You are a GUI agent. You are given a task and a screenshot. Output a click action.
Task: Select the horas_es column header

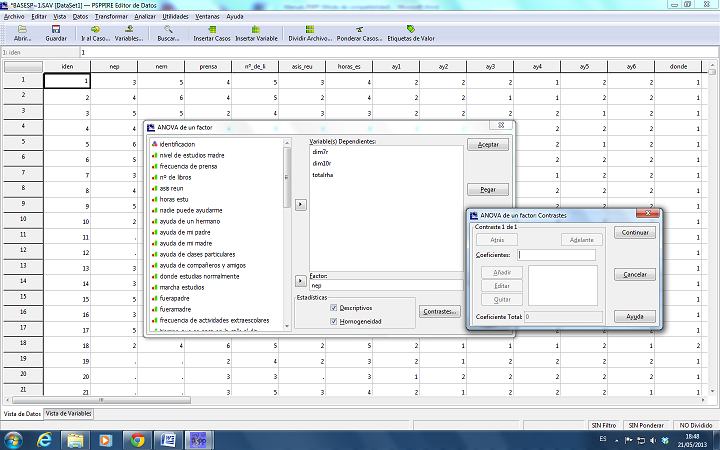(349, 67)
